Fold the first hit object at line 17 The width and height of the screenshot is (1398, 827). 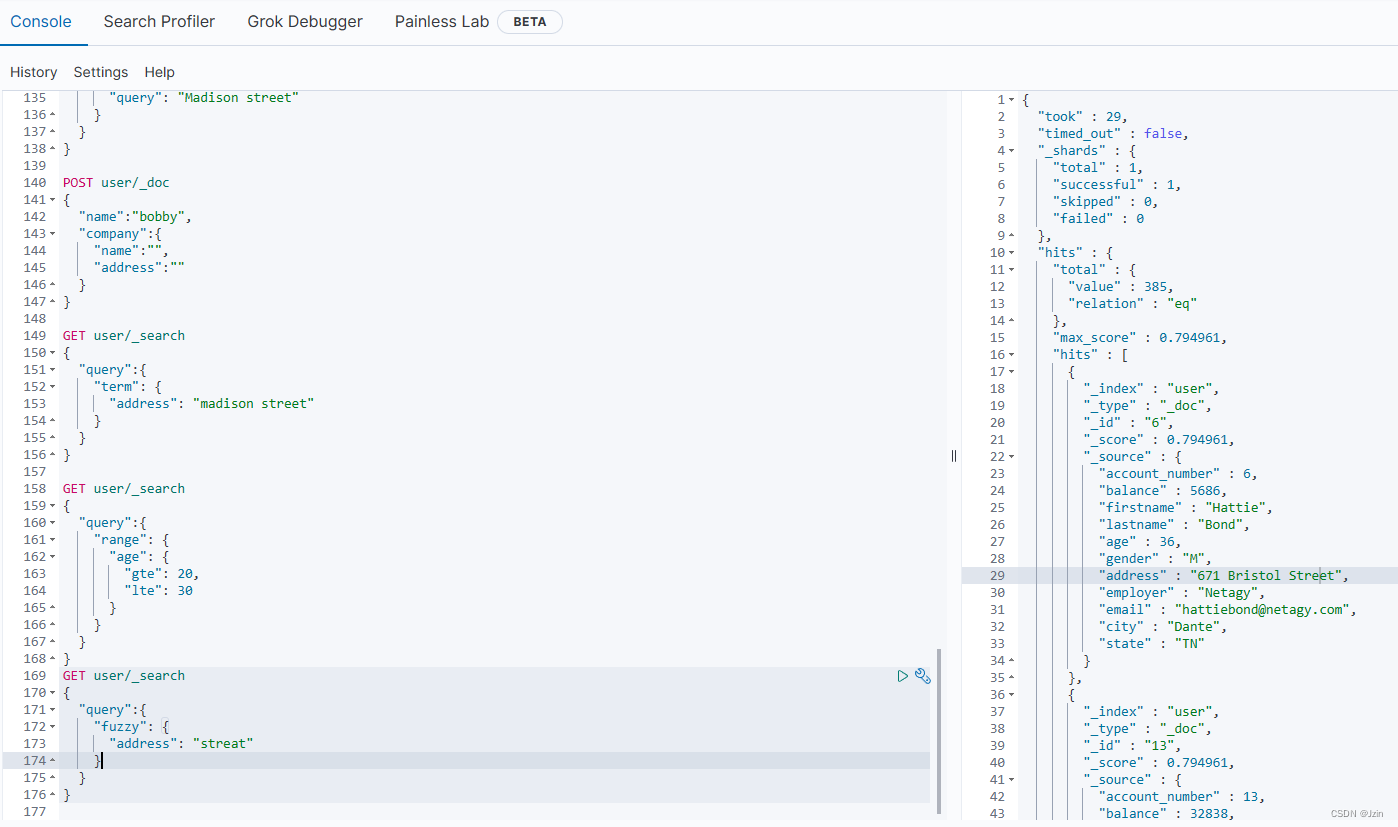[1011, 372]
